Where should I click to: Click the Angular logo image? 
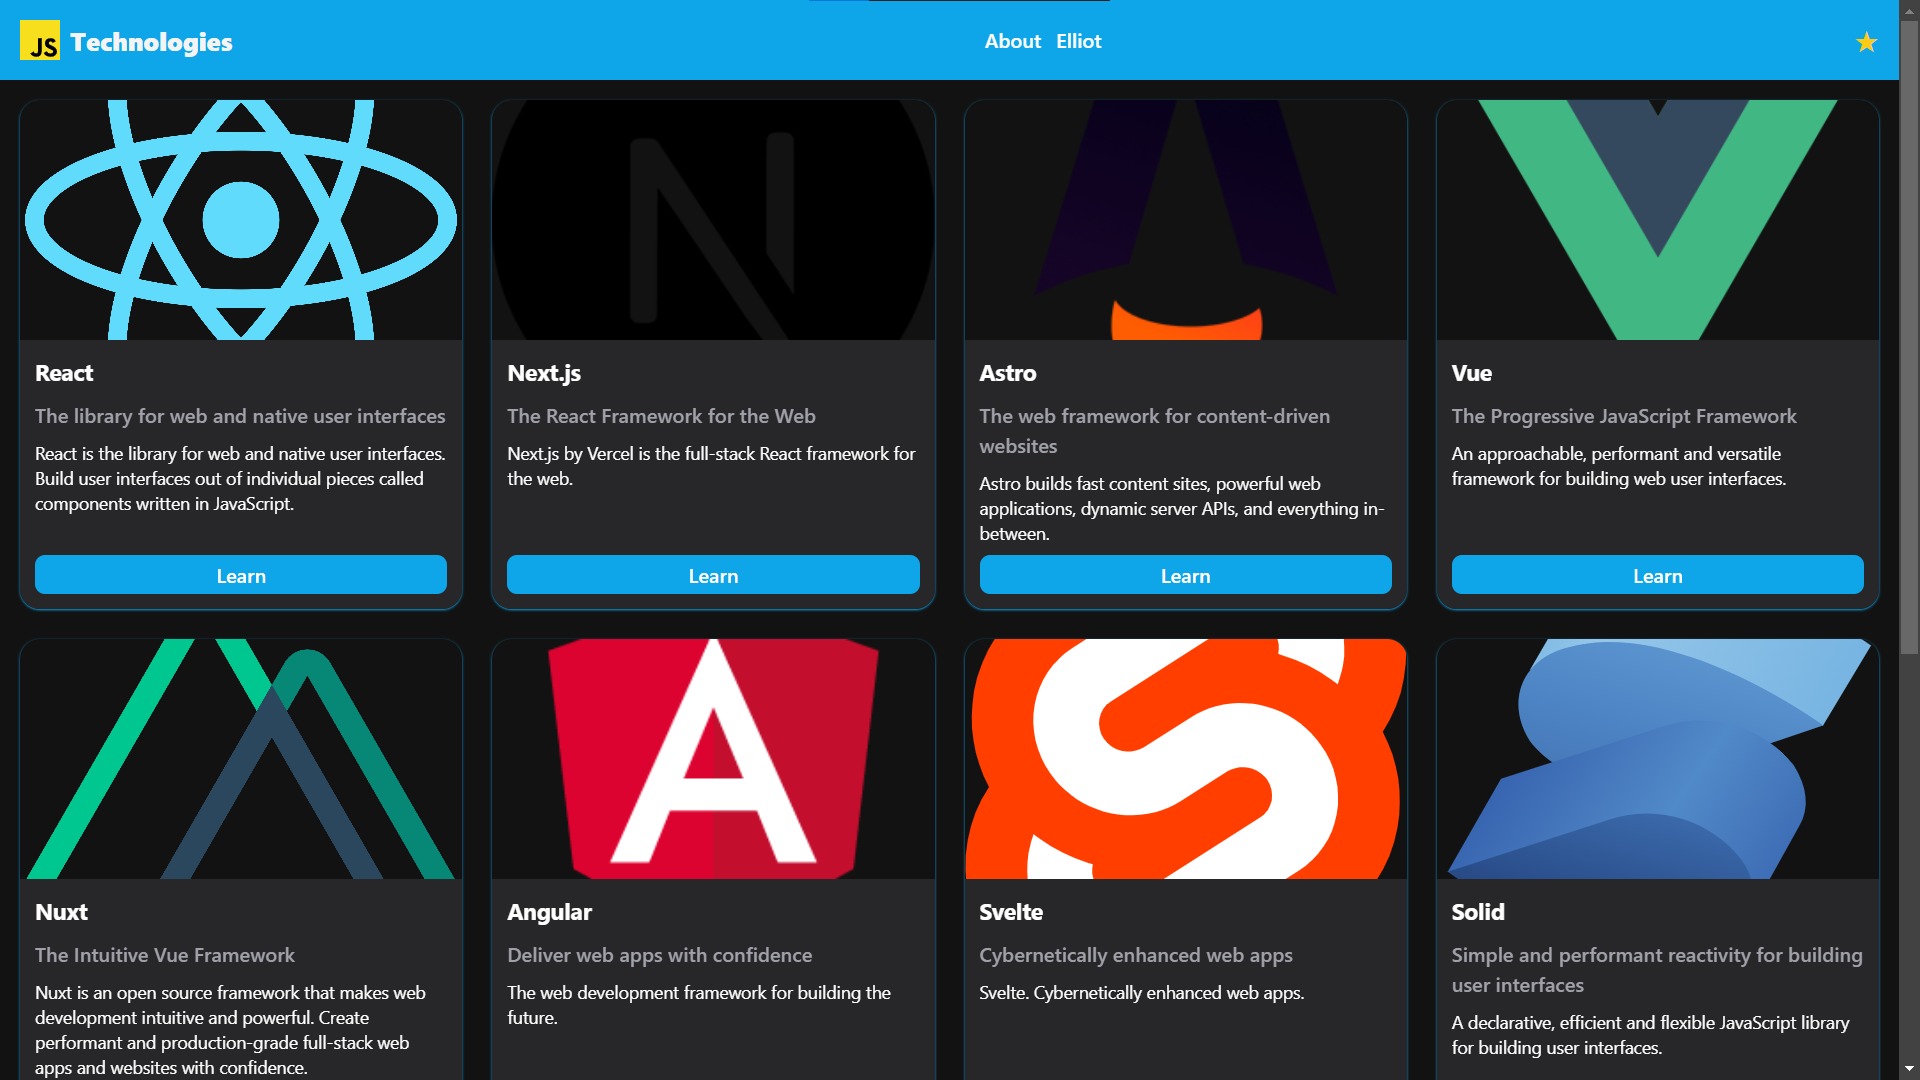click(x=712, y=760)
